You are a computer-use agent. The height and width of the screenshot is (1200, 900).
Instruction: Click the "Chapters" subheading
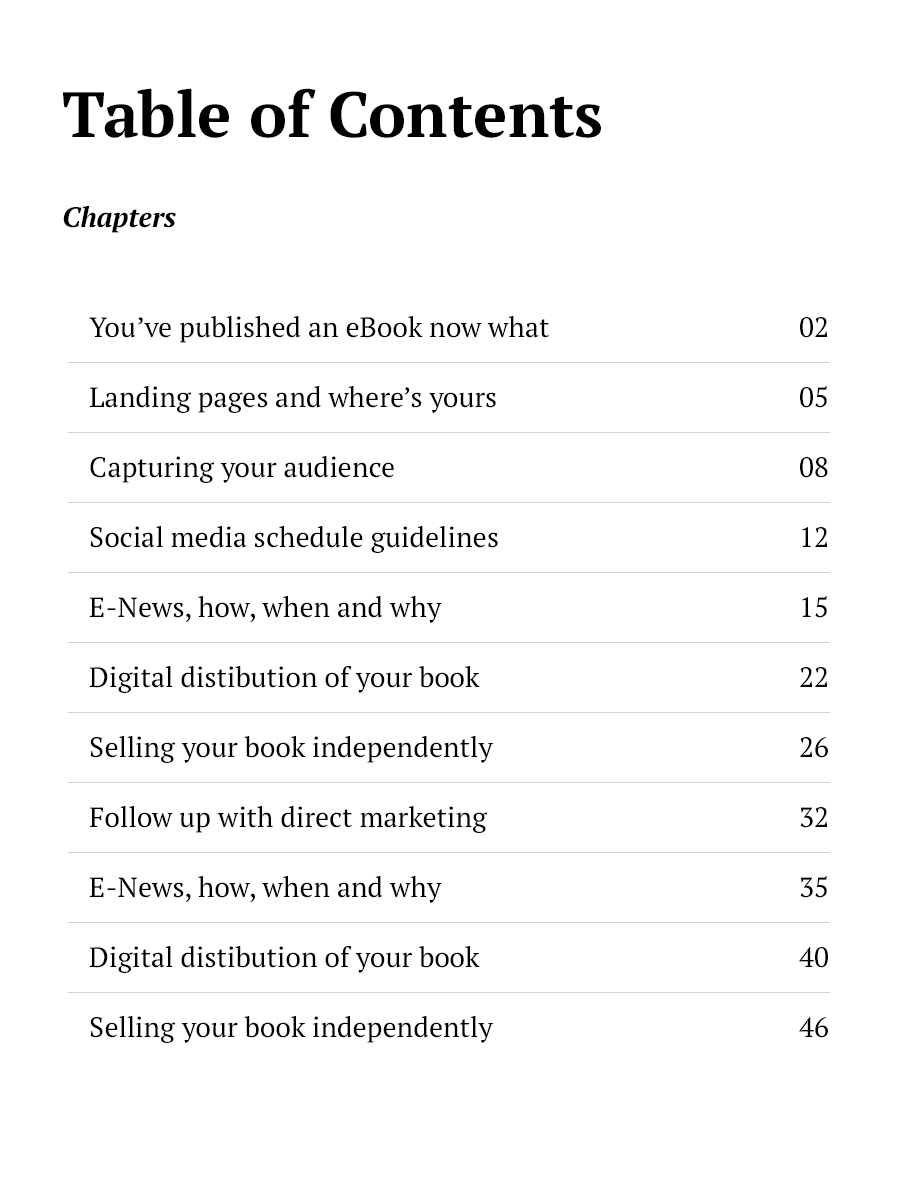pos(119,218)
